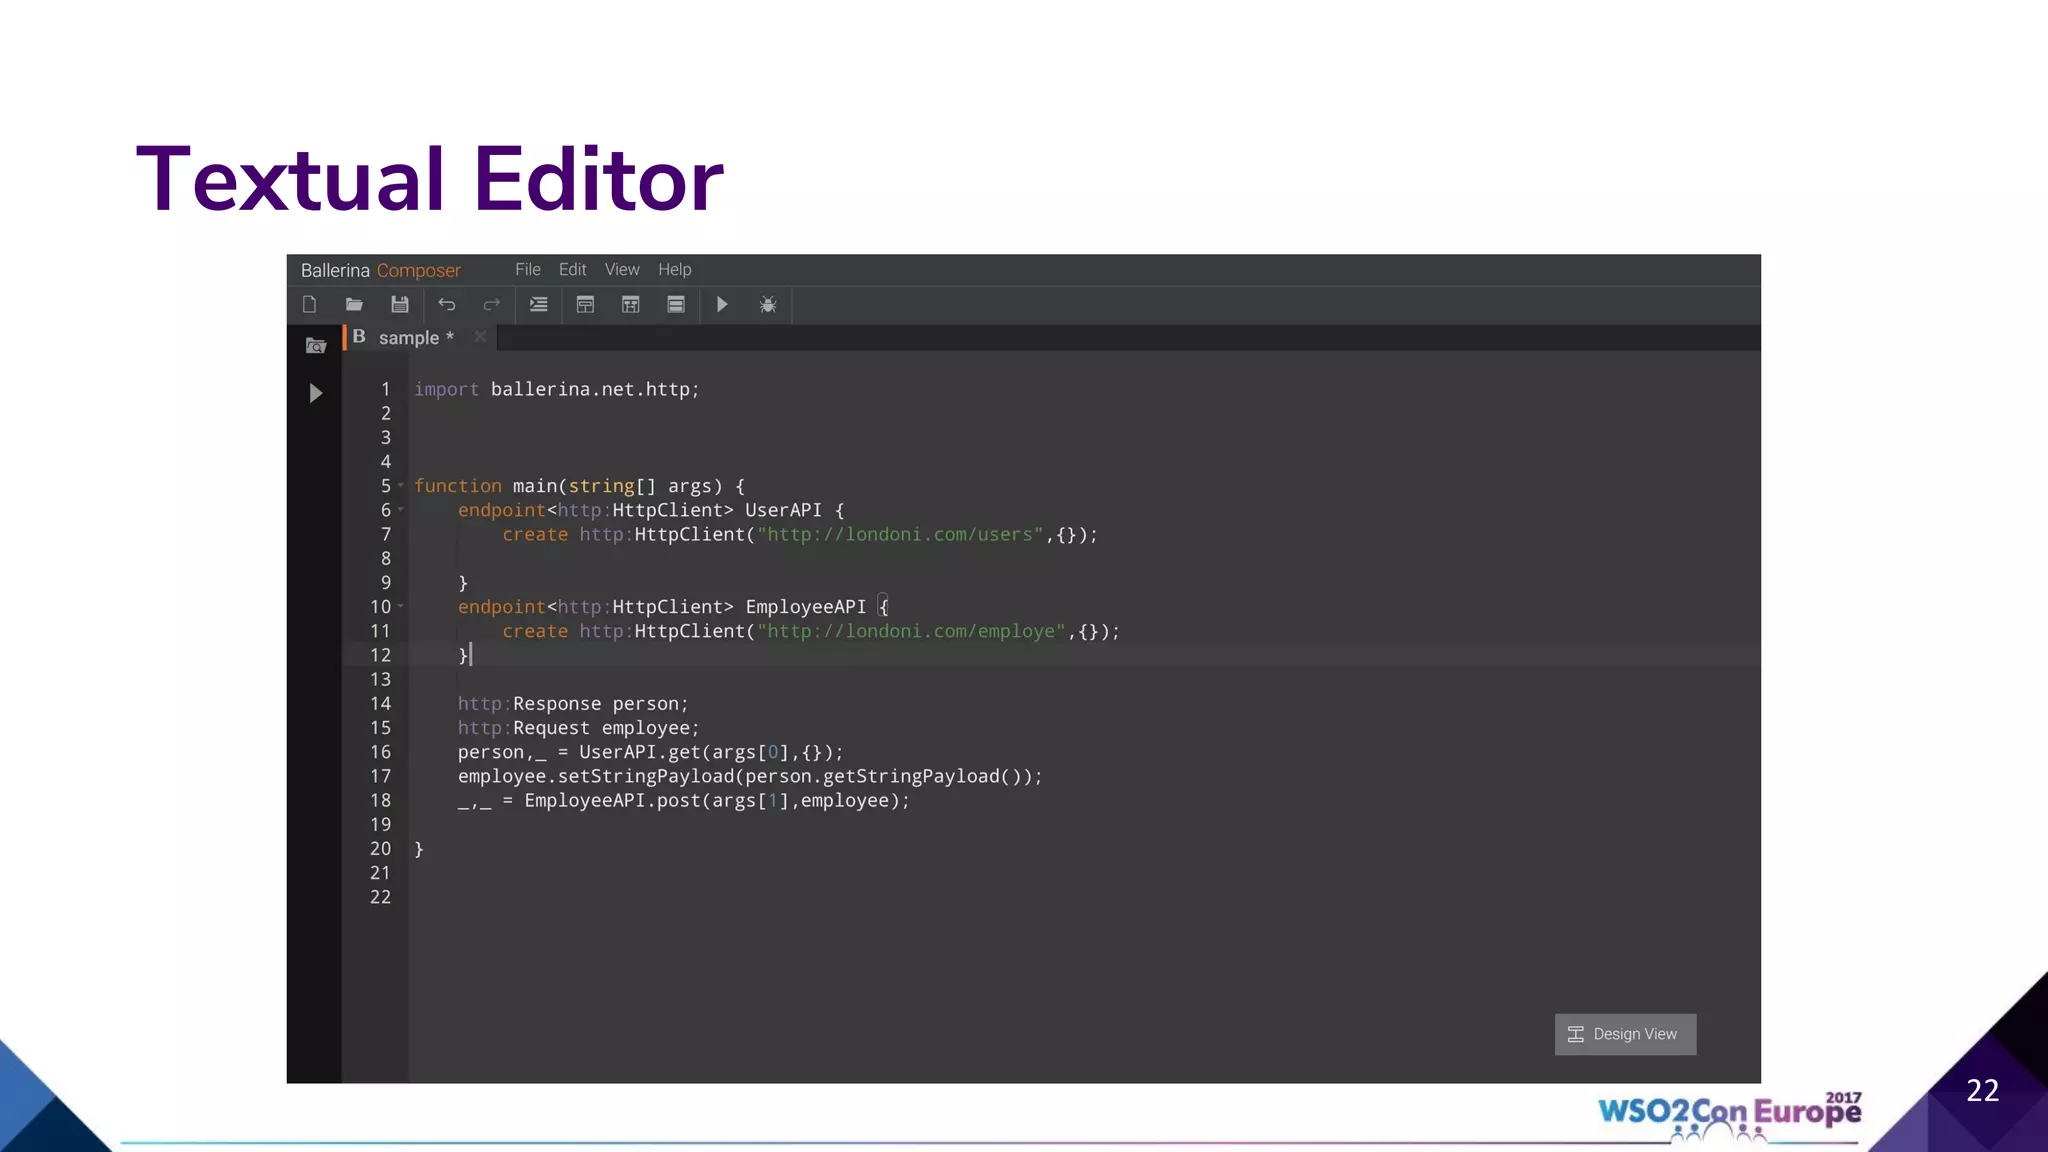Click the UserAPI.get(args[0],{}) line
2048x1152 pixels.
[650, 752]
